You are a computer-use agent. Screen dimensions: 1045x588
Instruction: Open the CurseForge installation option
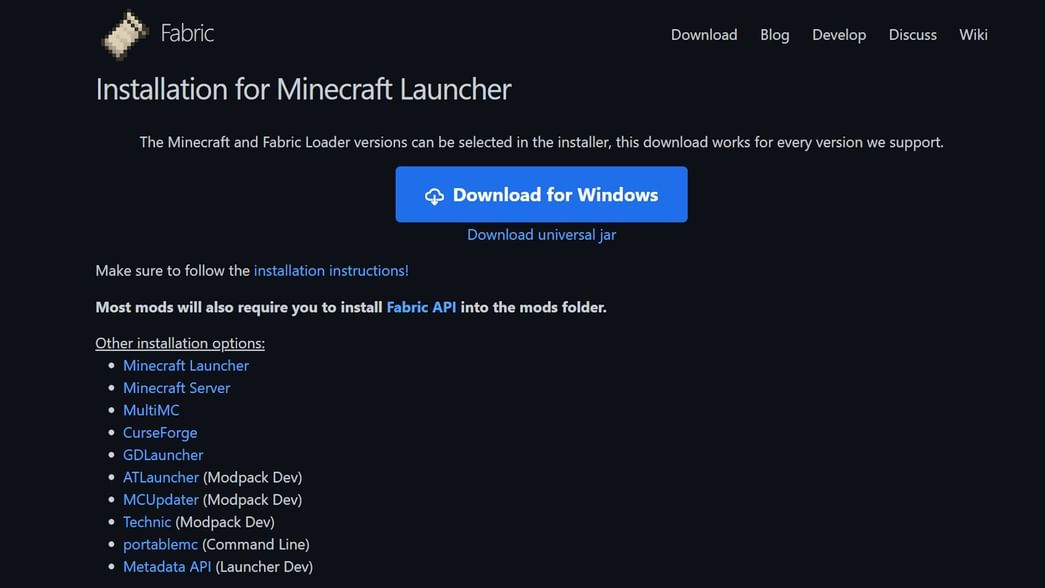160,432
